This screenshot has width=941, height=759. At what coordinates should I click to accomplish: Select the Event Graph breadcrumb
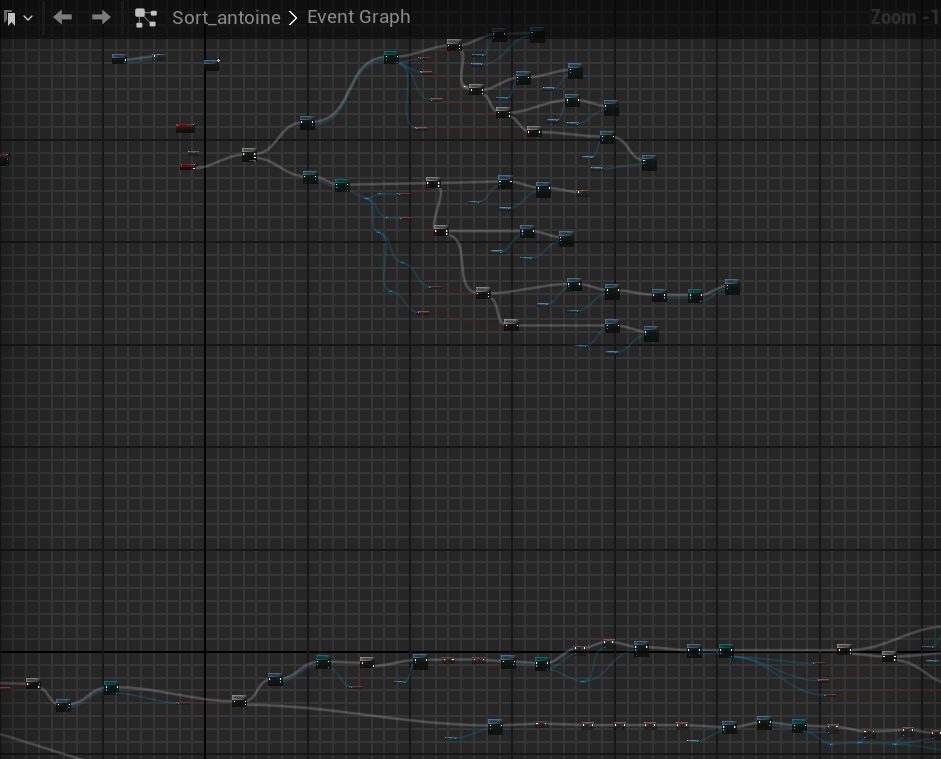[358, 18]
